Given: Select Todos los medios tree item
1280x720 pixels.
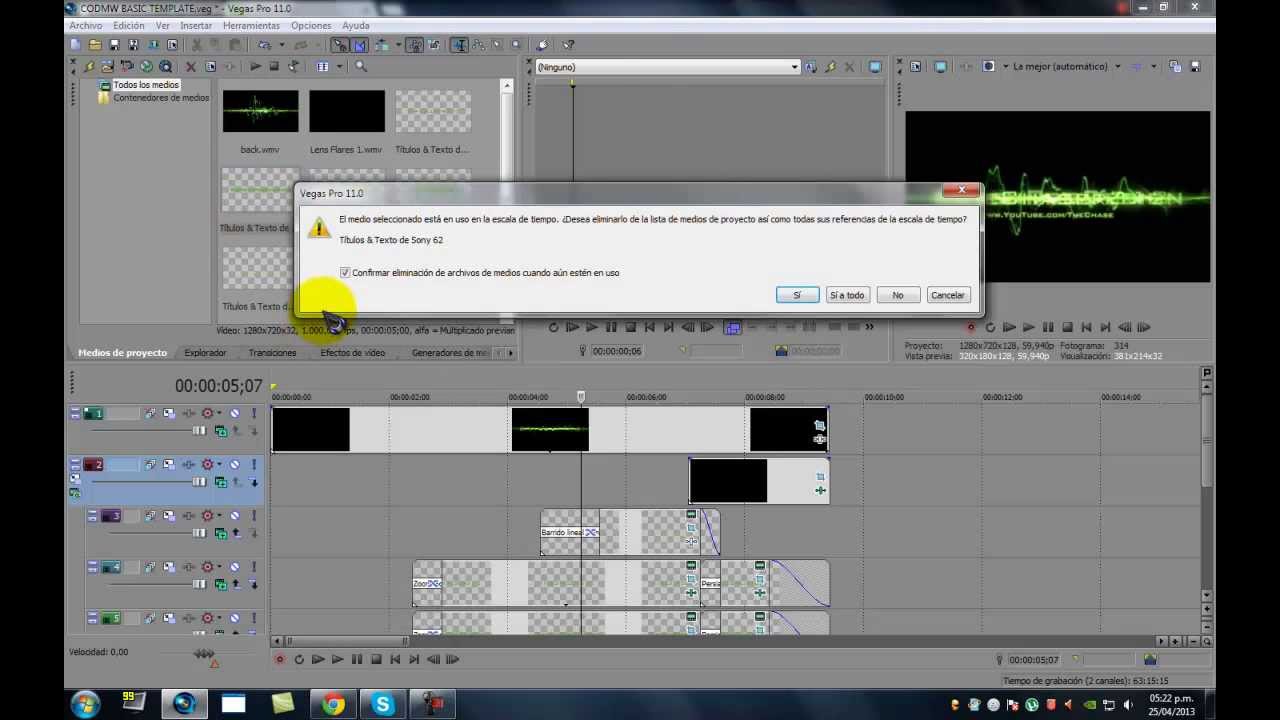Looking at the screenshot, I should [x=146, y=85].
